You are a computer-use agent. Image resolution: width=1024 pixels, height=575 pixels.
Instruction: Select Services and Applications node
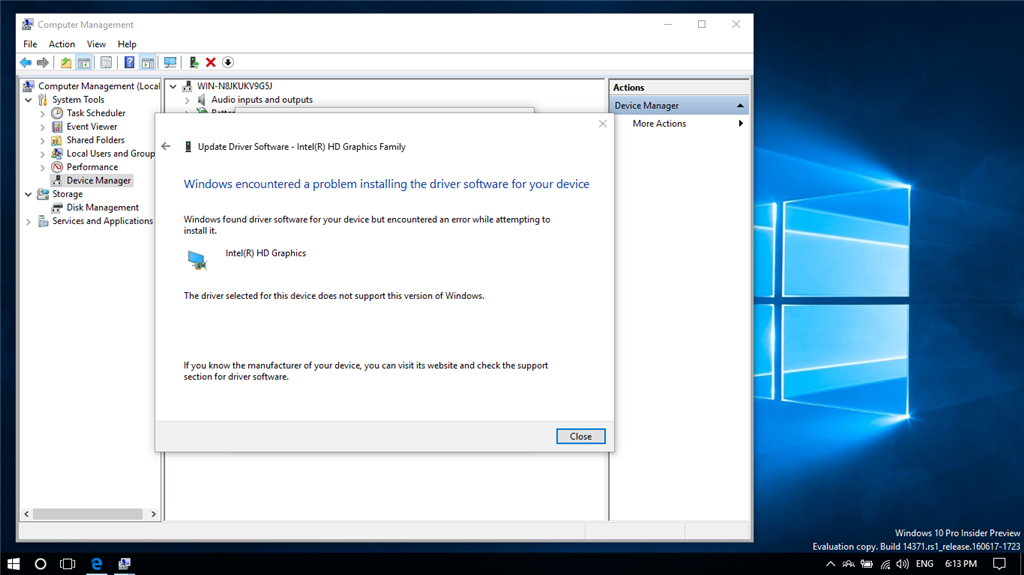pyautogui.click(x=102, y=221)
